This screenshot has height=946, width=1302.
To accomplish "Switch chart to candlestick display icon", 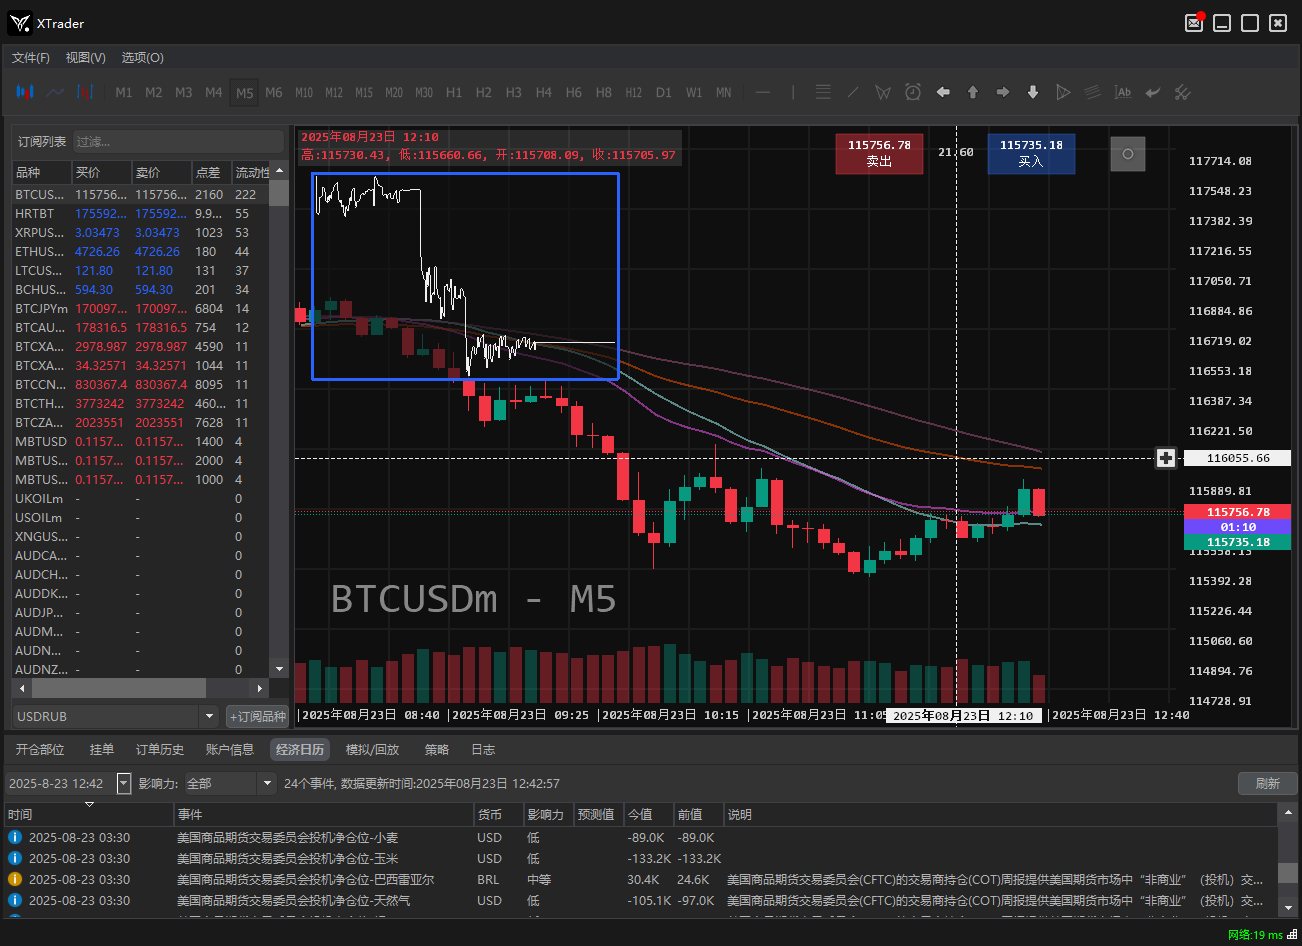I will (25, 92).
